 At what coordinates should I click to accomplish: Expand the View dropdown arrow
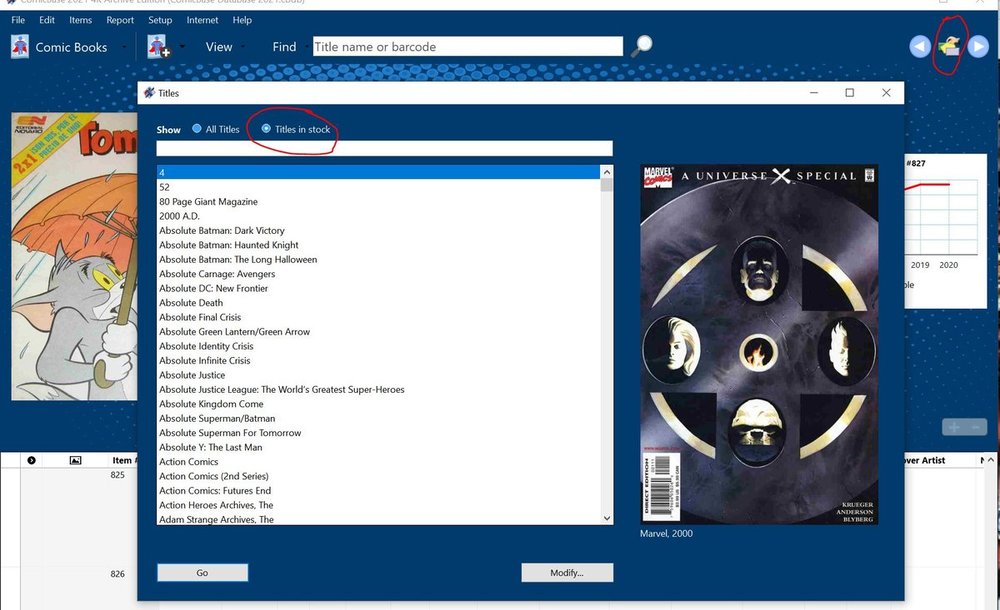click(x=243, y=47)
